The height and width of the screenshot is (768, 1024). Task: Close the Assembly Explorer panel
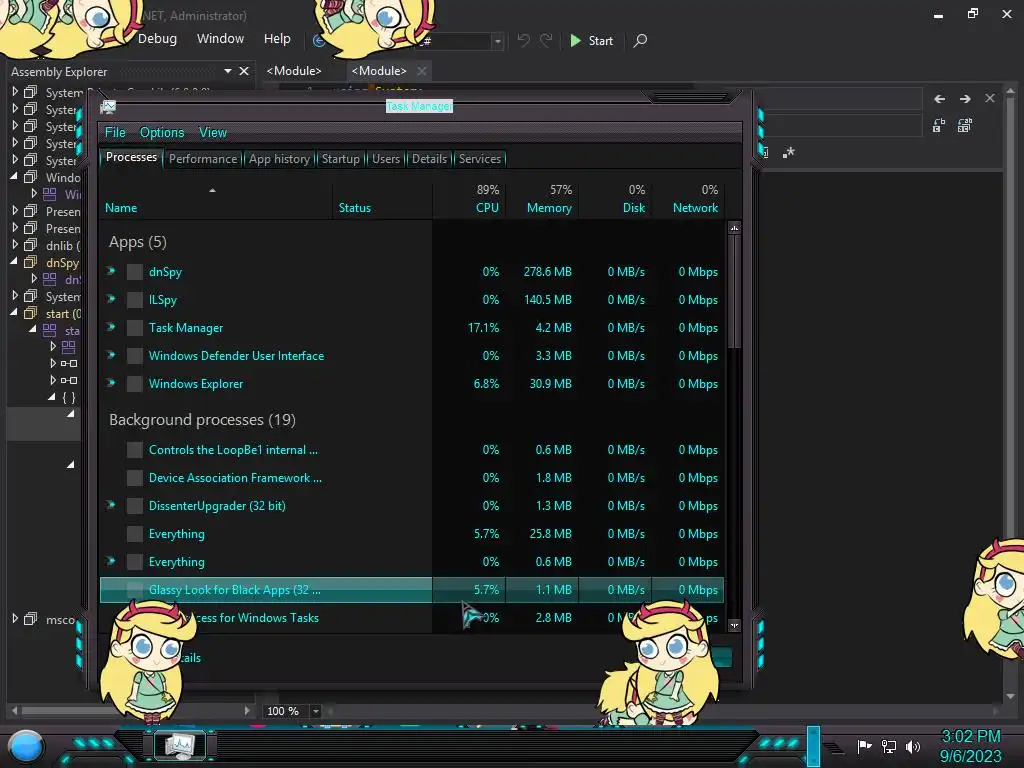[244, 71]
